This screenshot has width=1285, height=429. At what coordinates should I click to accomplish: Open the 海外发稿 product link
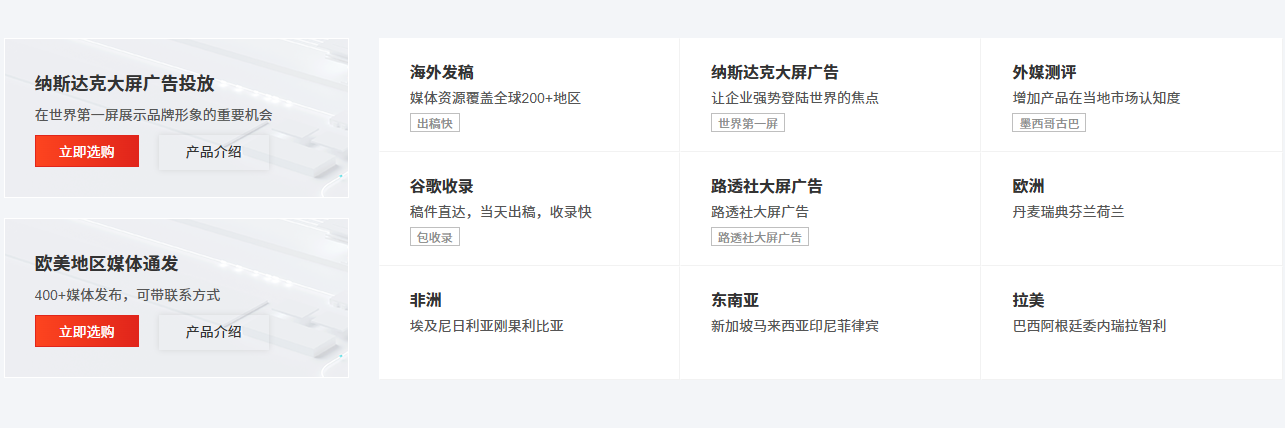(x=441, y=72)
